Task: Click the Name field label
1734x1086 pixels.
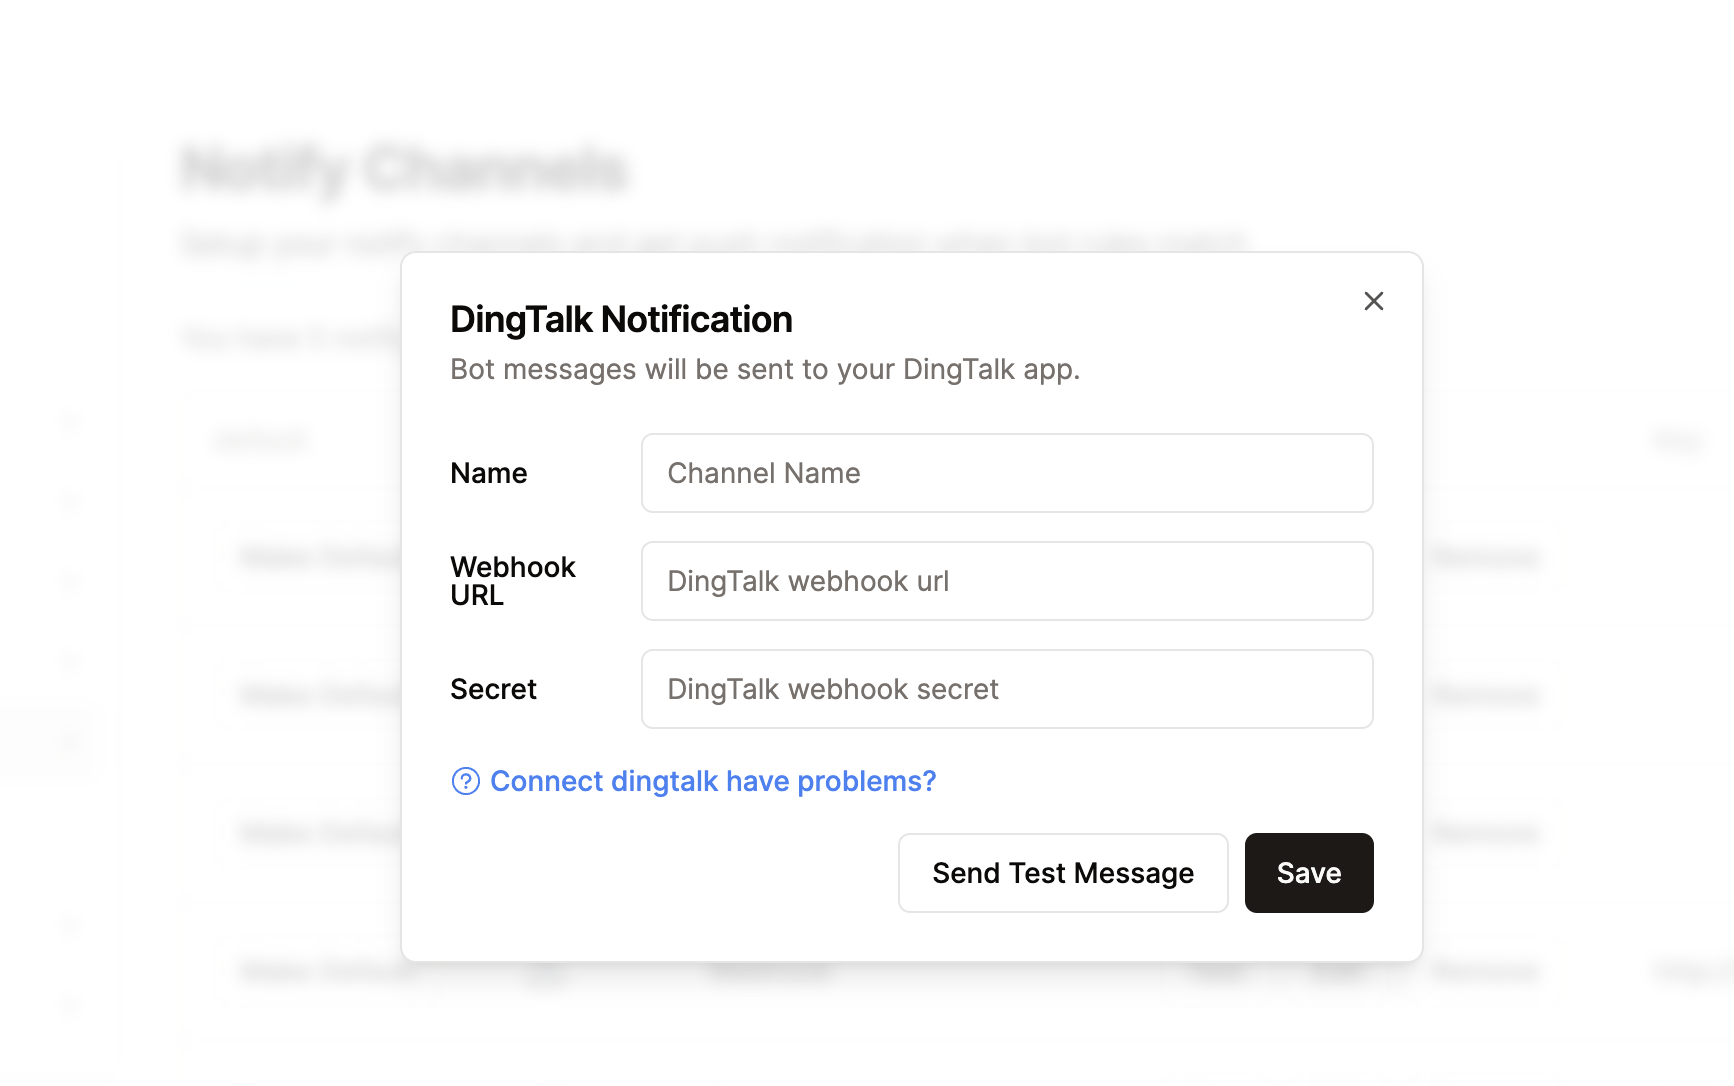Action: pos(488,473)
